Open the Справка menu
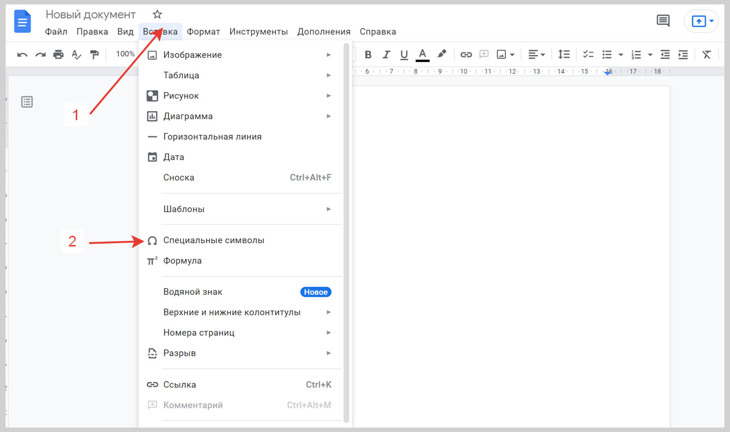Viewport: 730px width, 432px height. point(378,32)
